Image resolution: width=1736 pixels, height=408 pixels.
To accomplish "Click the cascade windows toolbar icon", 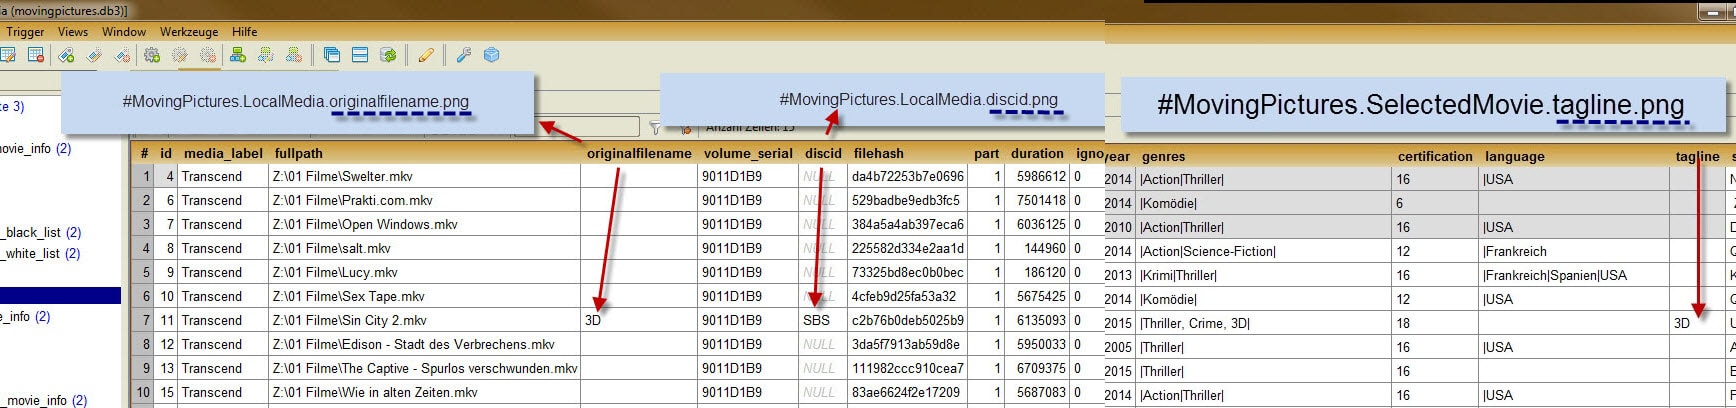I will pyautogui.click(x=332, y=55).
